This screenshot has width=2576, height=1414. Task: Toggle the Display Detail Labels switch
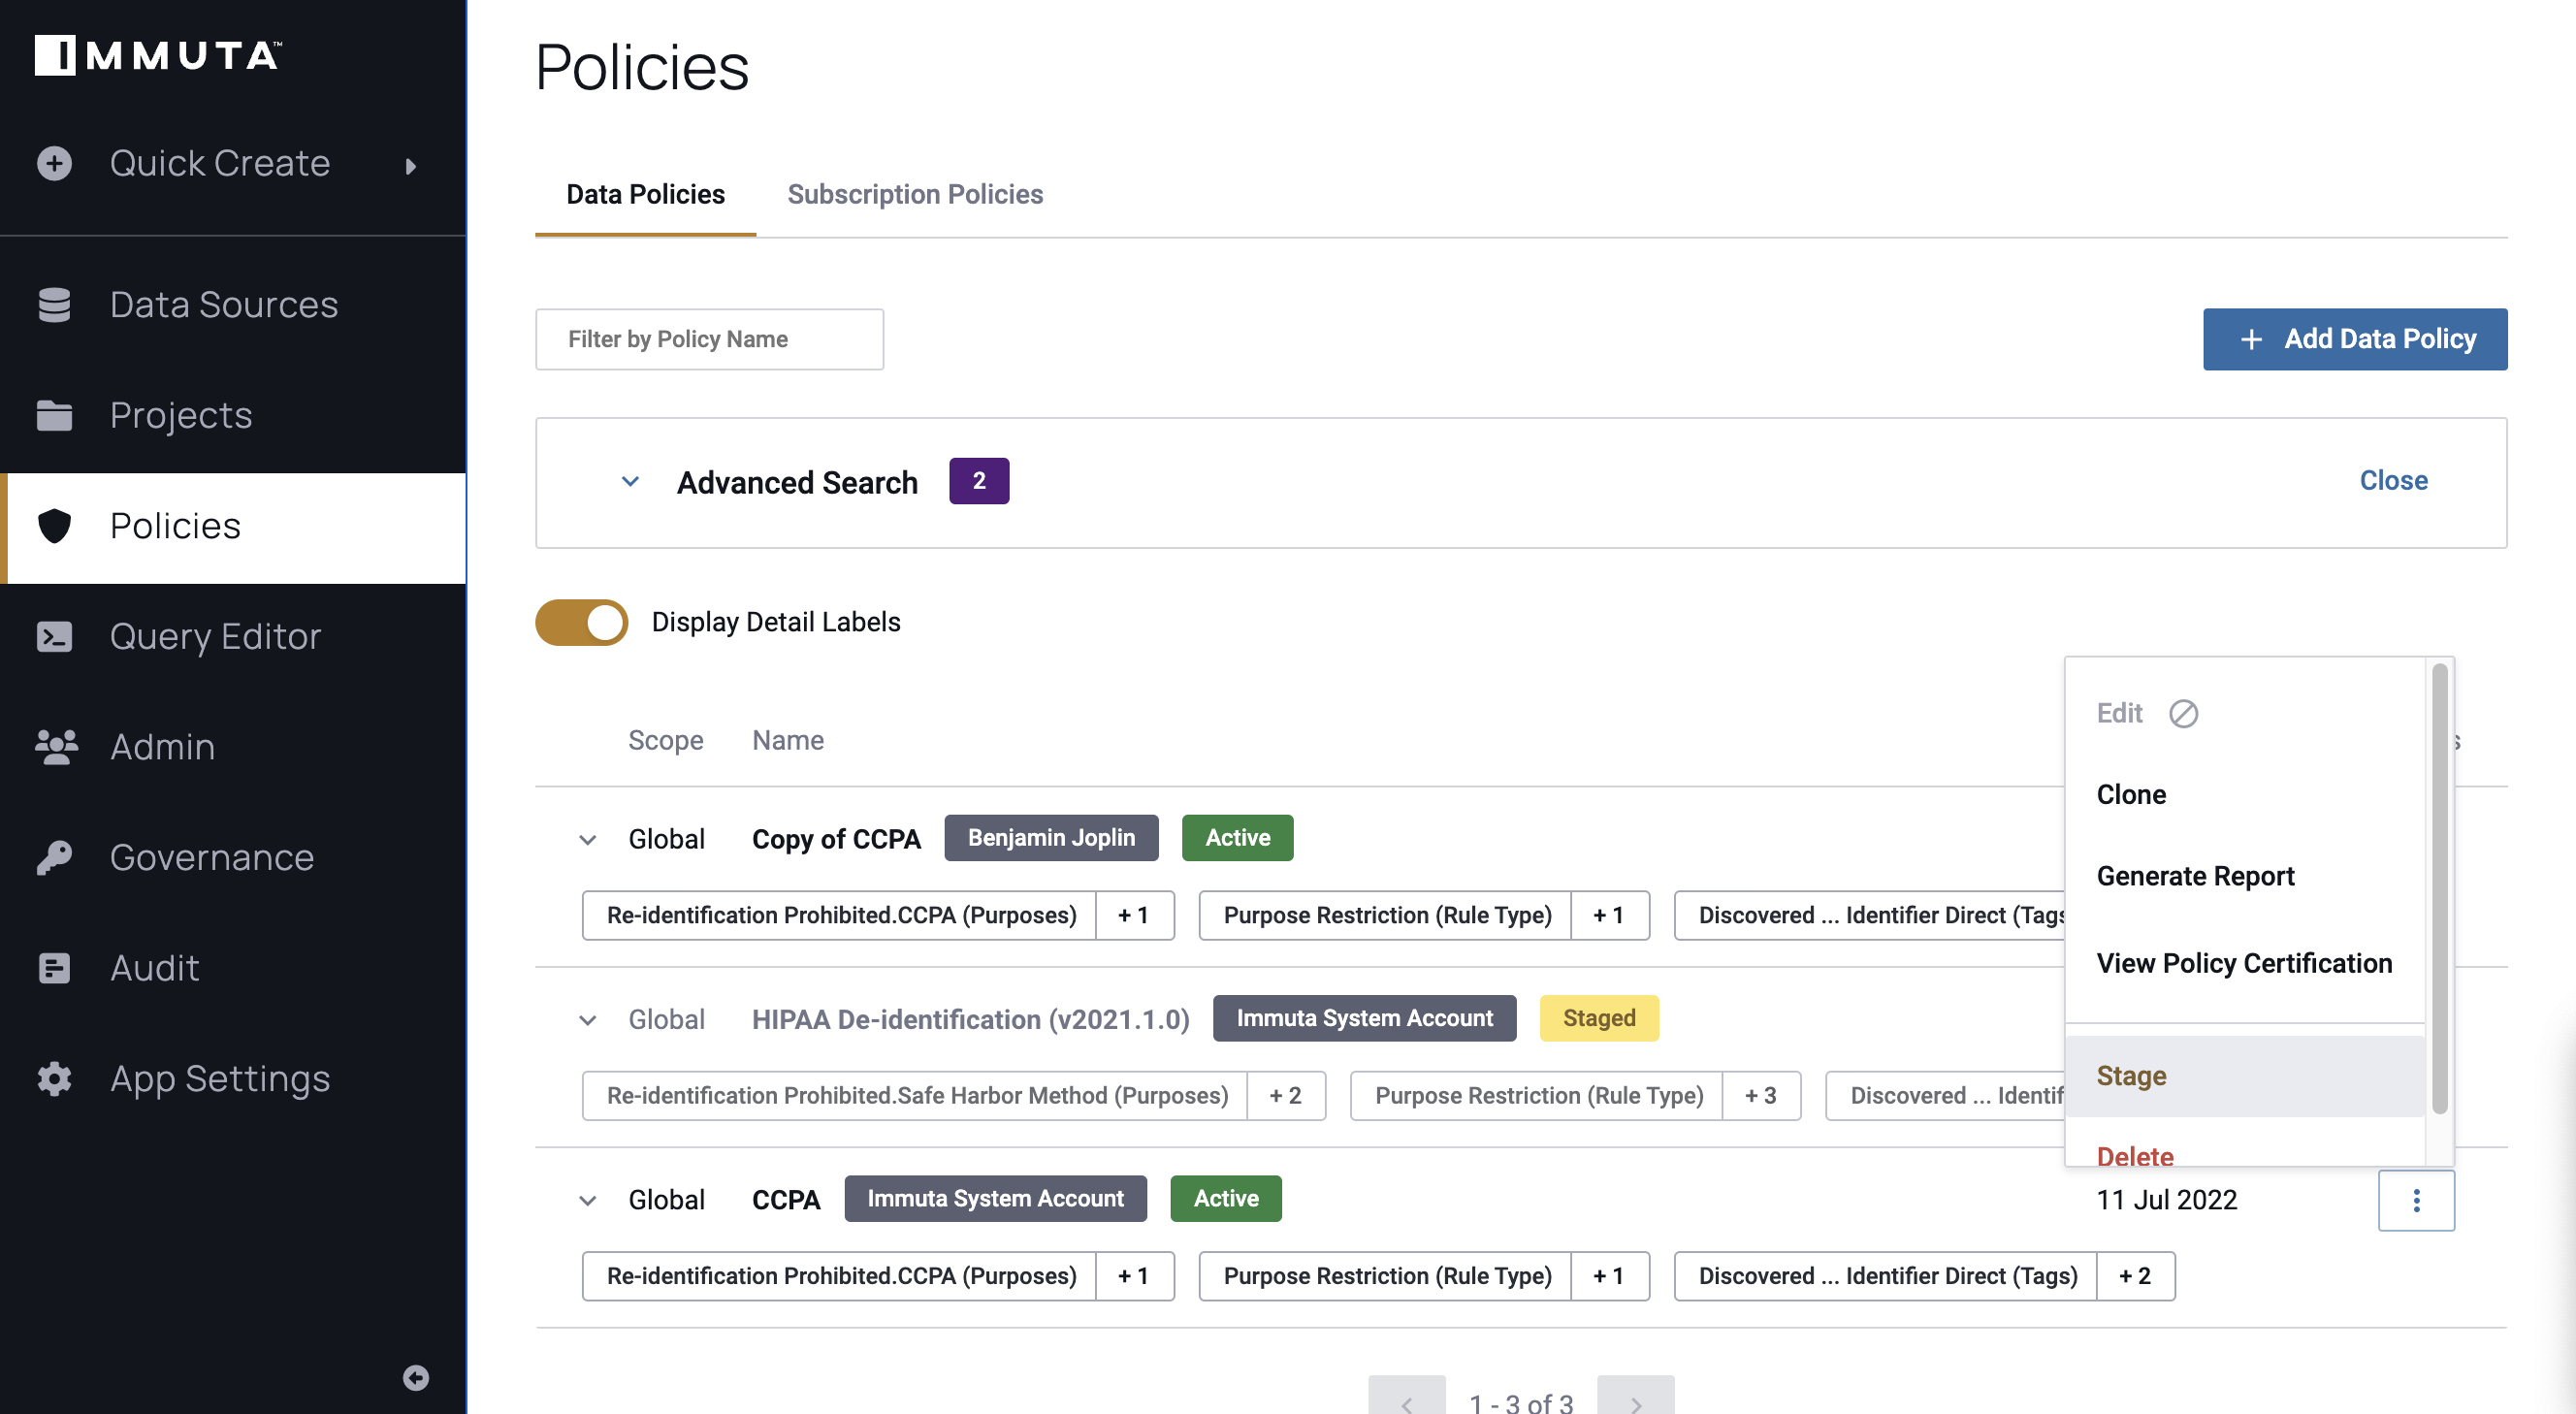coord(581,620)
